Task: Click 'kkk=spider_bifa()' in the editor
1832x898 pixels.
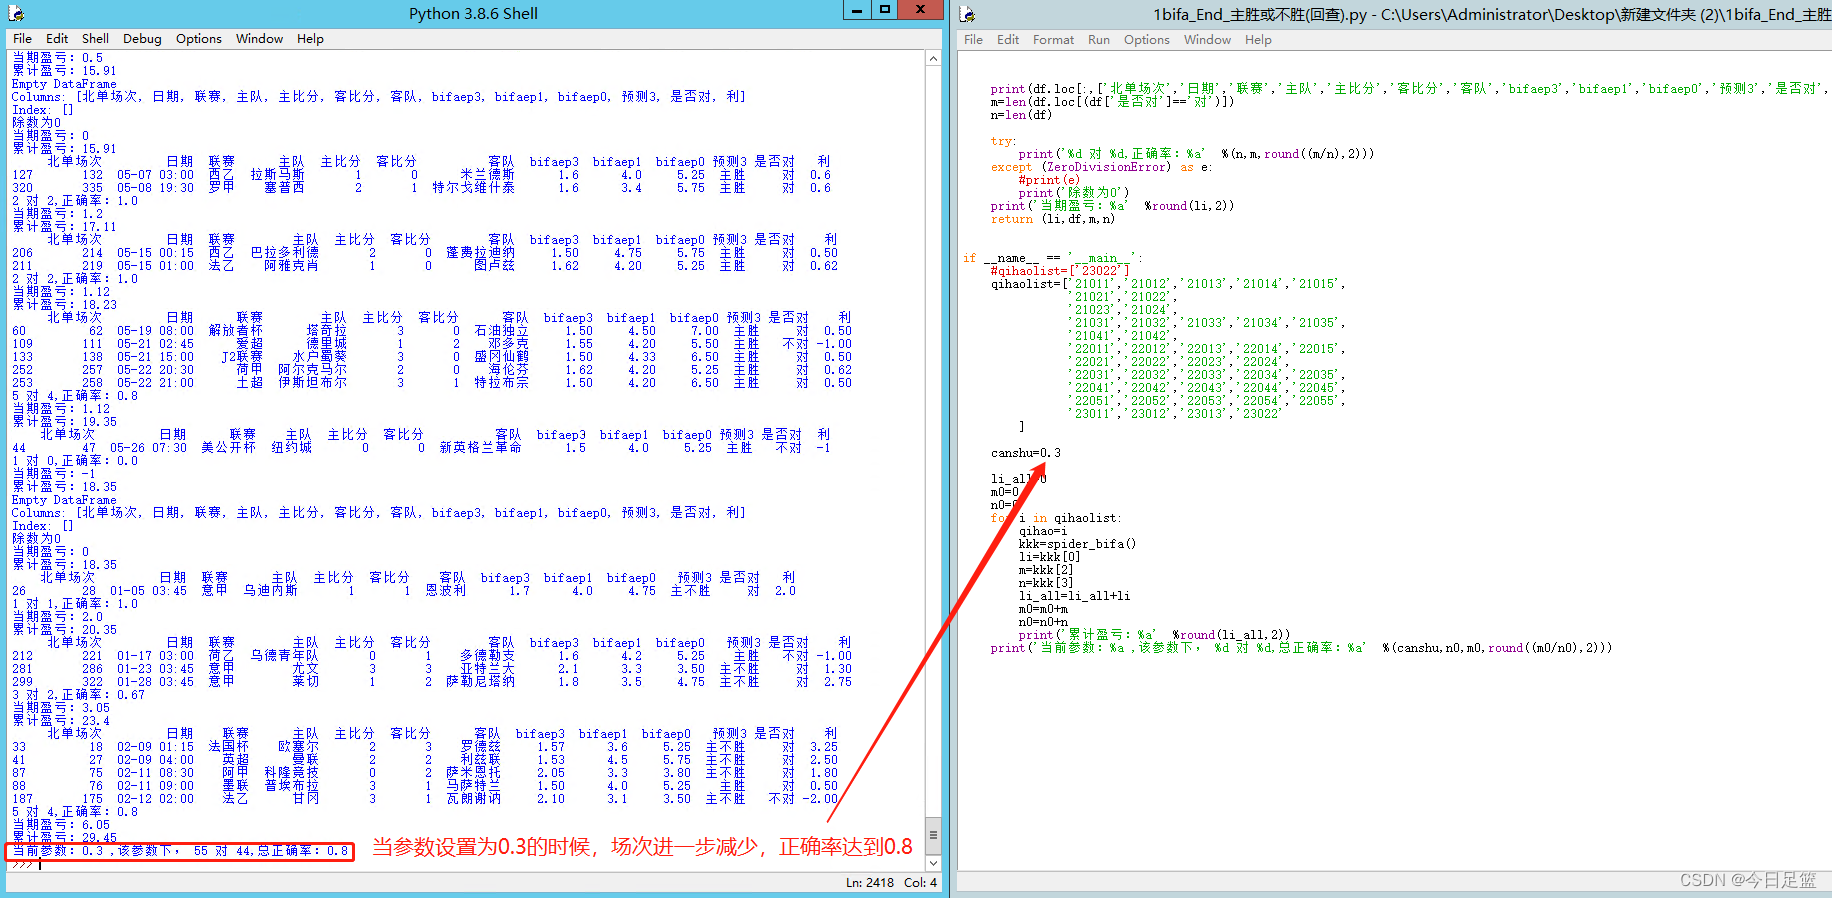Action: [x=1077, y=544]
